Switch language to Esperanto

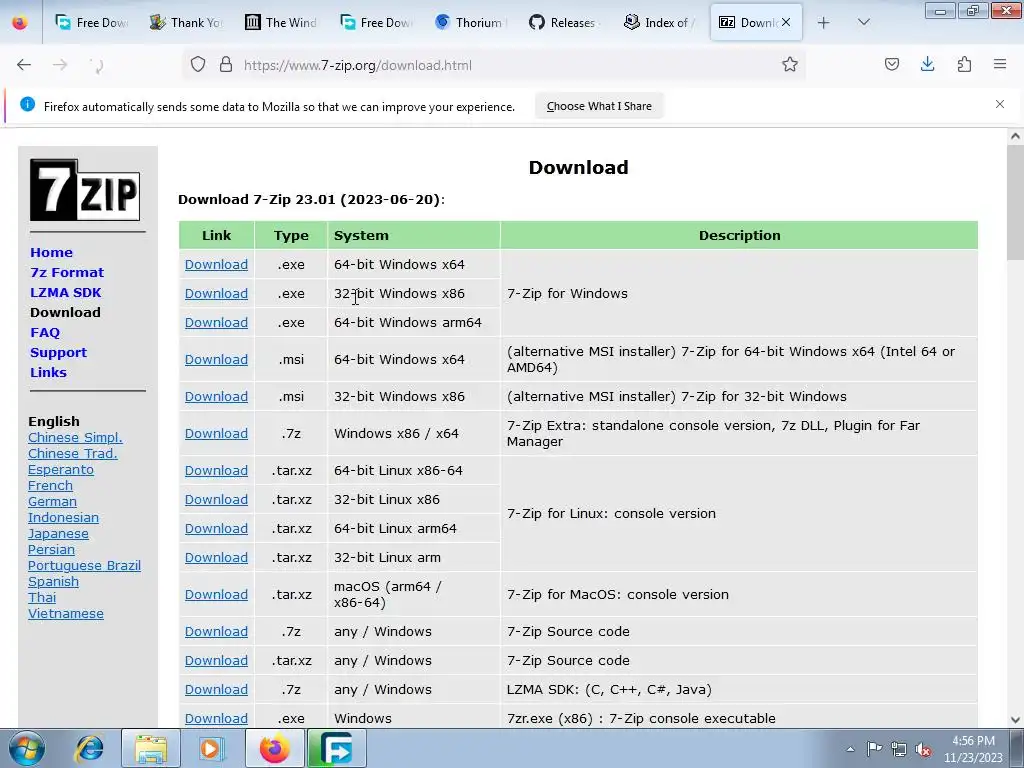pos(61,470)
